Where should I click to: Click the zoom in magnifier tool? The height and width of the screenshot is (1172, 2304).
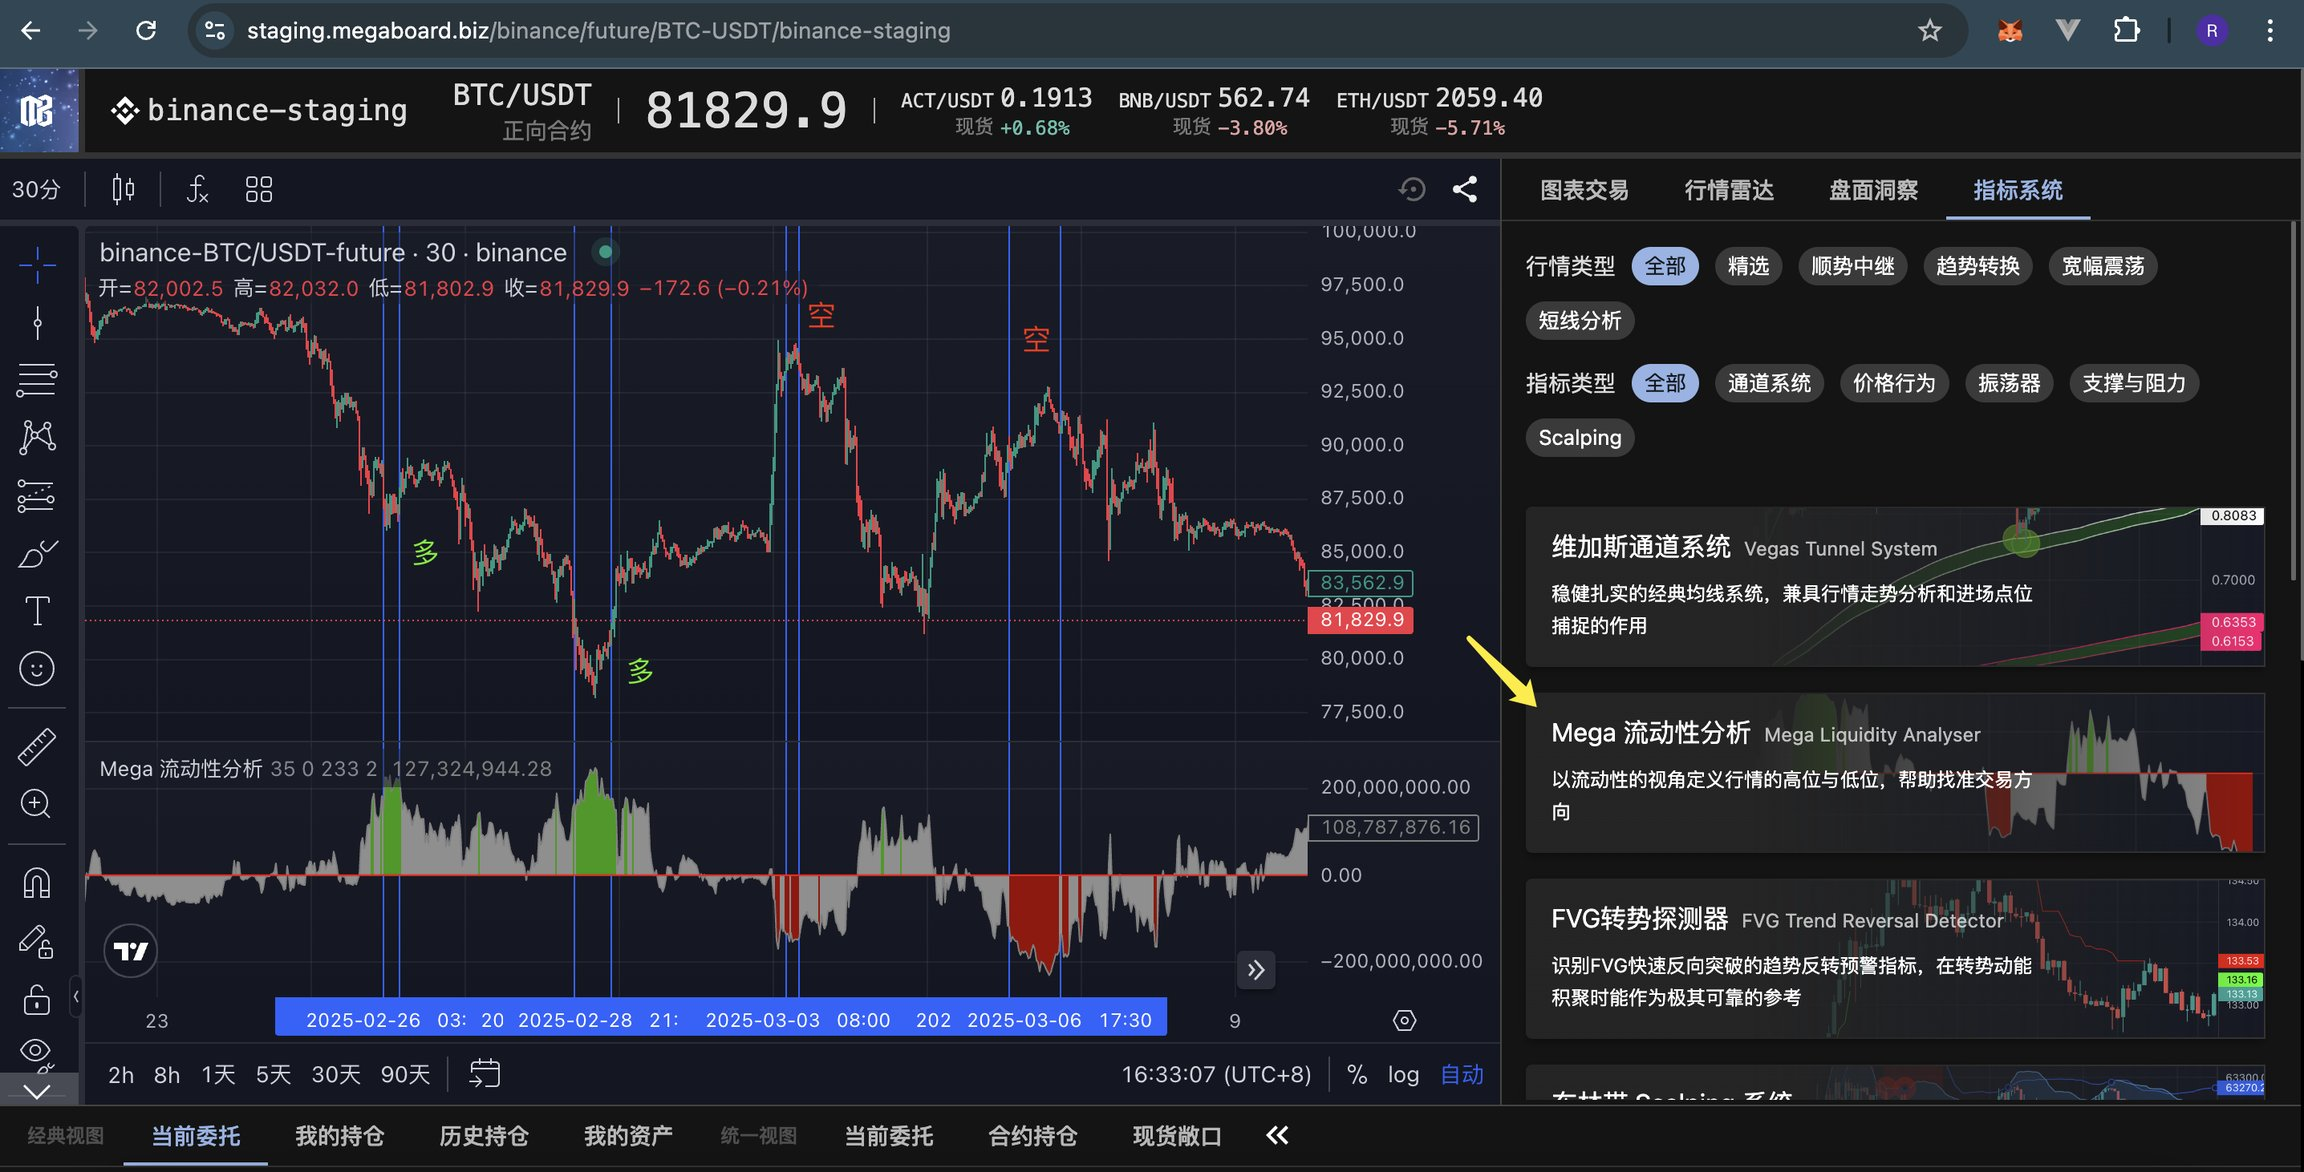37,804
